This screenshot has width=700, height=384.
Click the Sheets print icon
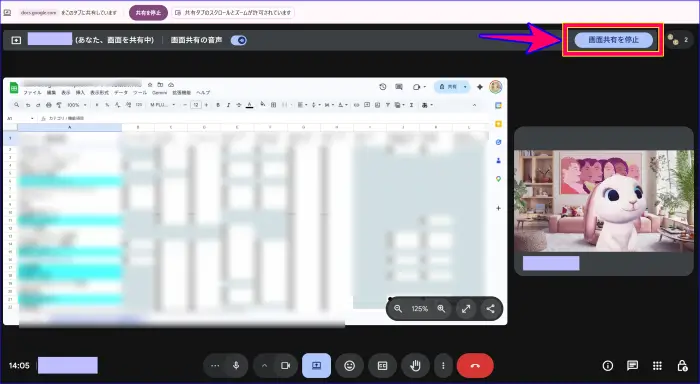click(x=49, y=105)
